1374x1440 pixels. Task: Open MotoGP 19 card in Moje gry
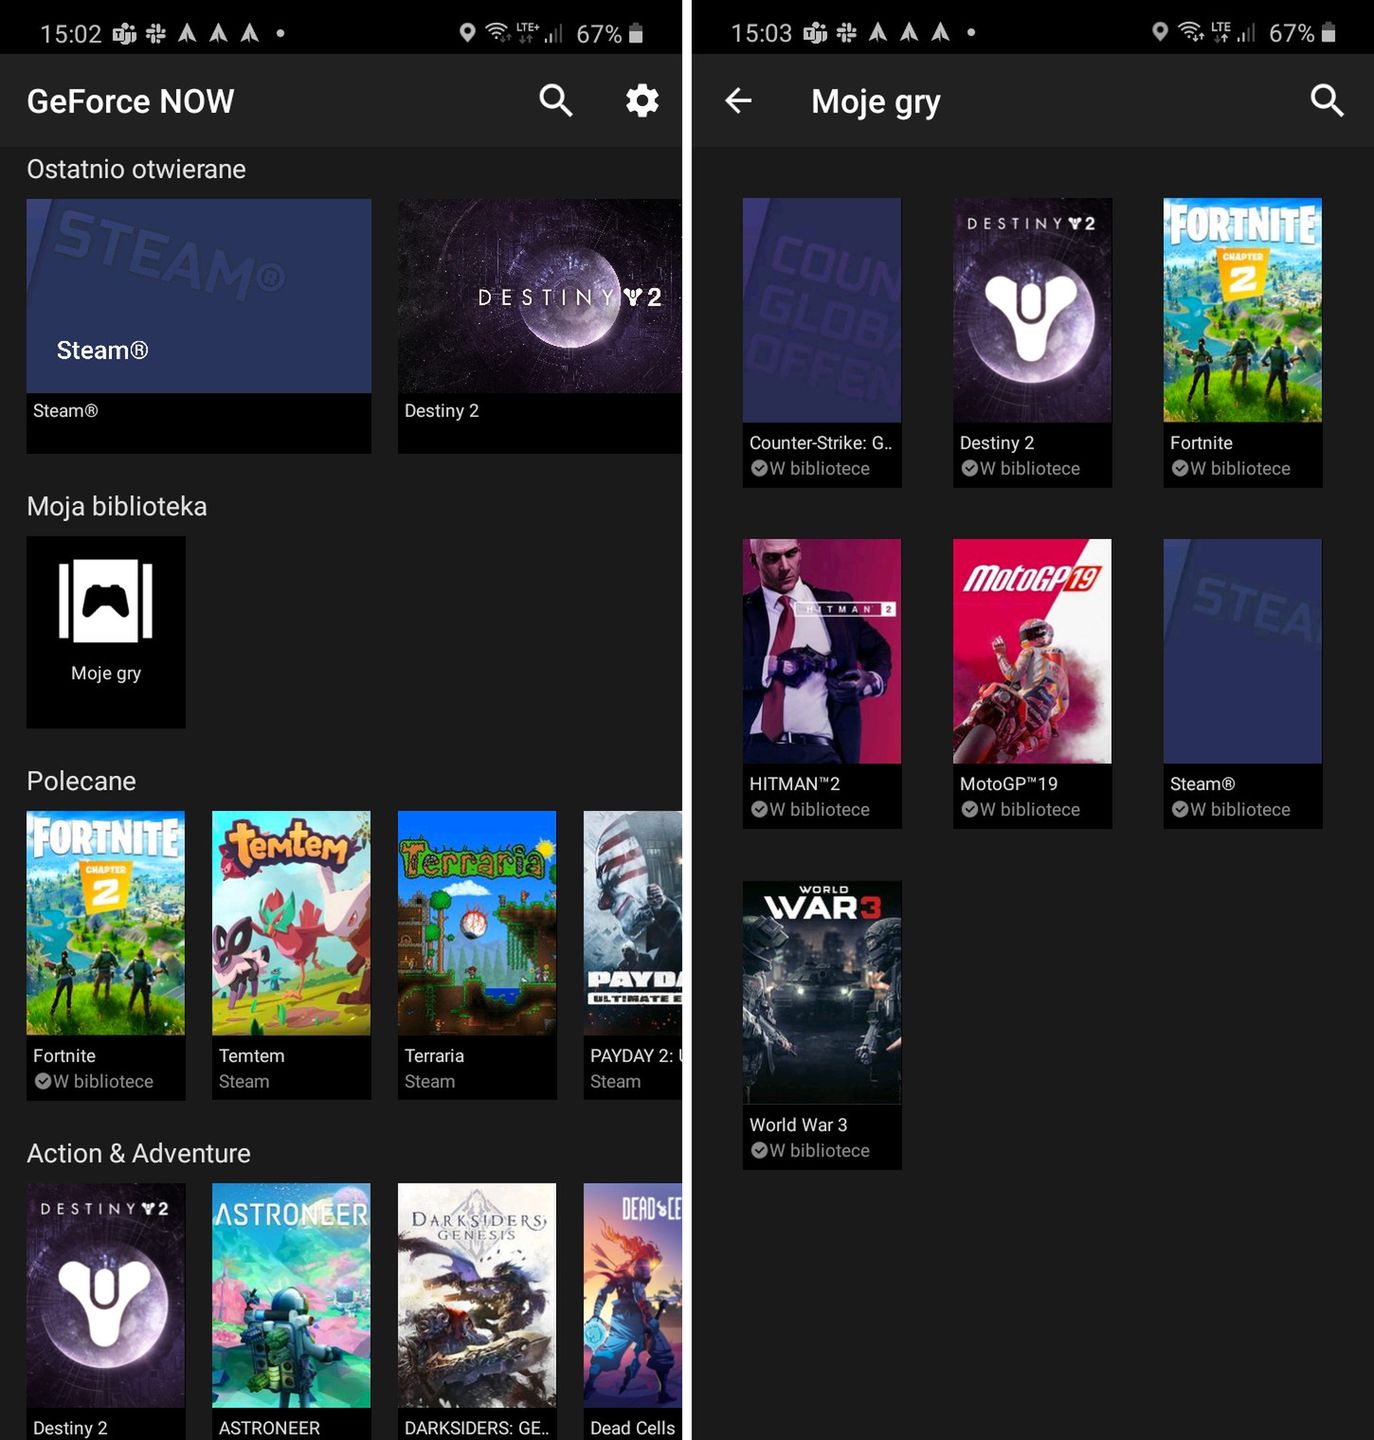[x=1032, y=684]
